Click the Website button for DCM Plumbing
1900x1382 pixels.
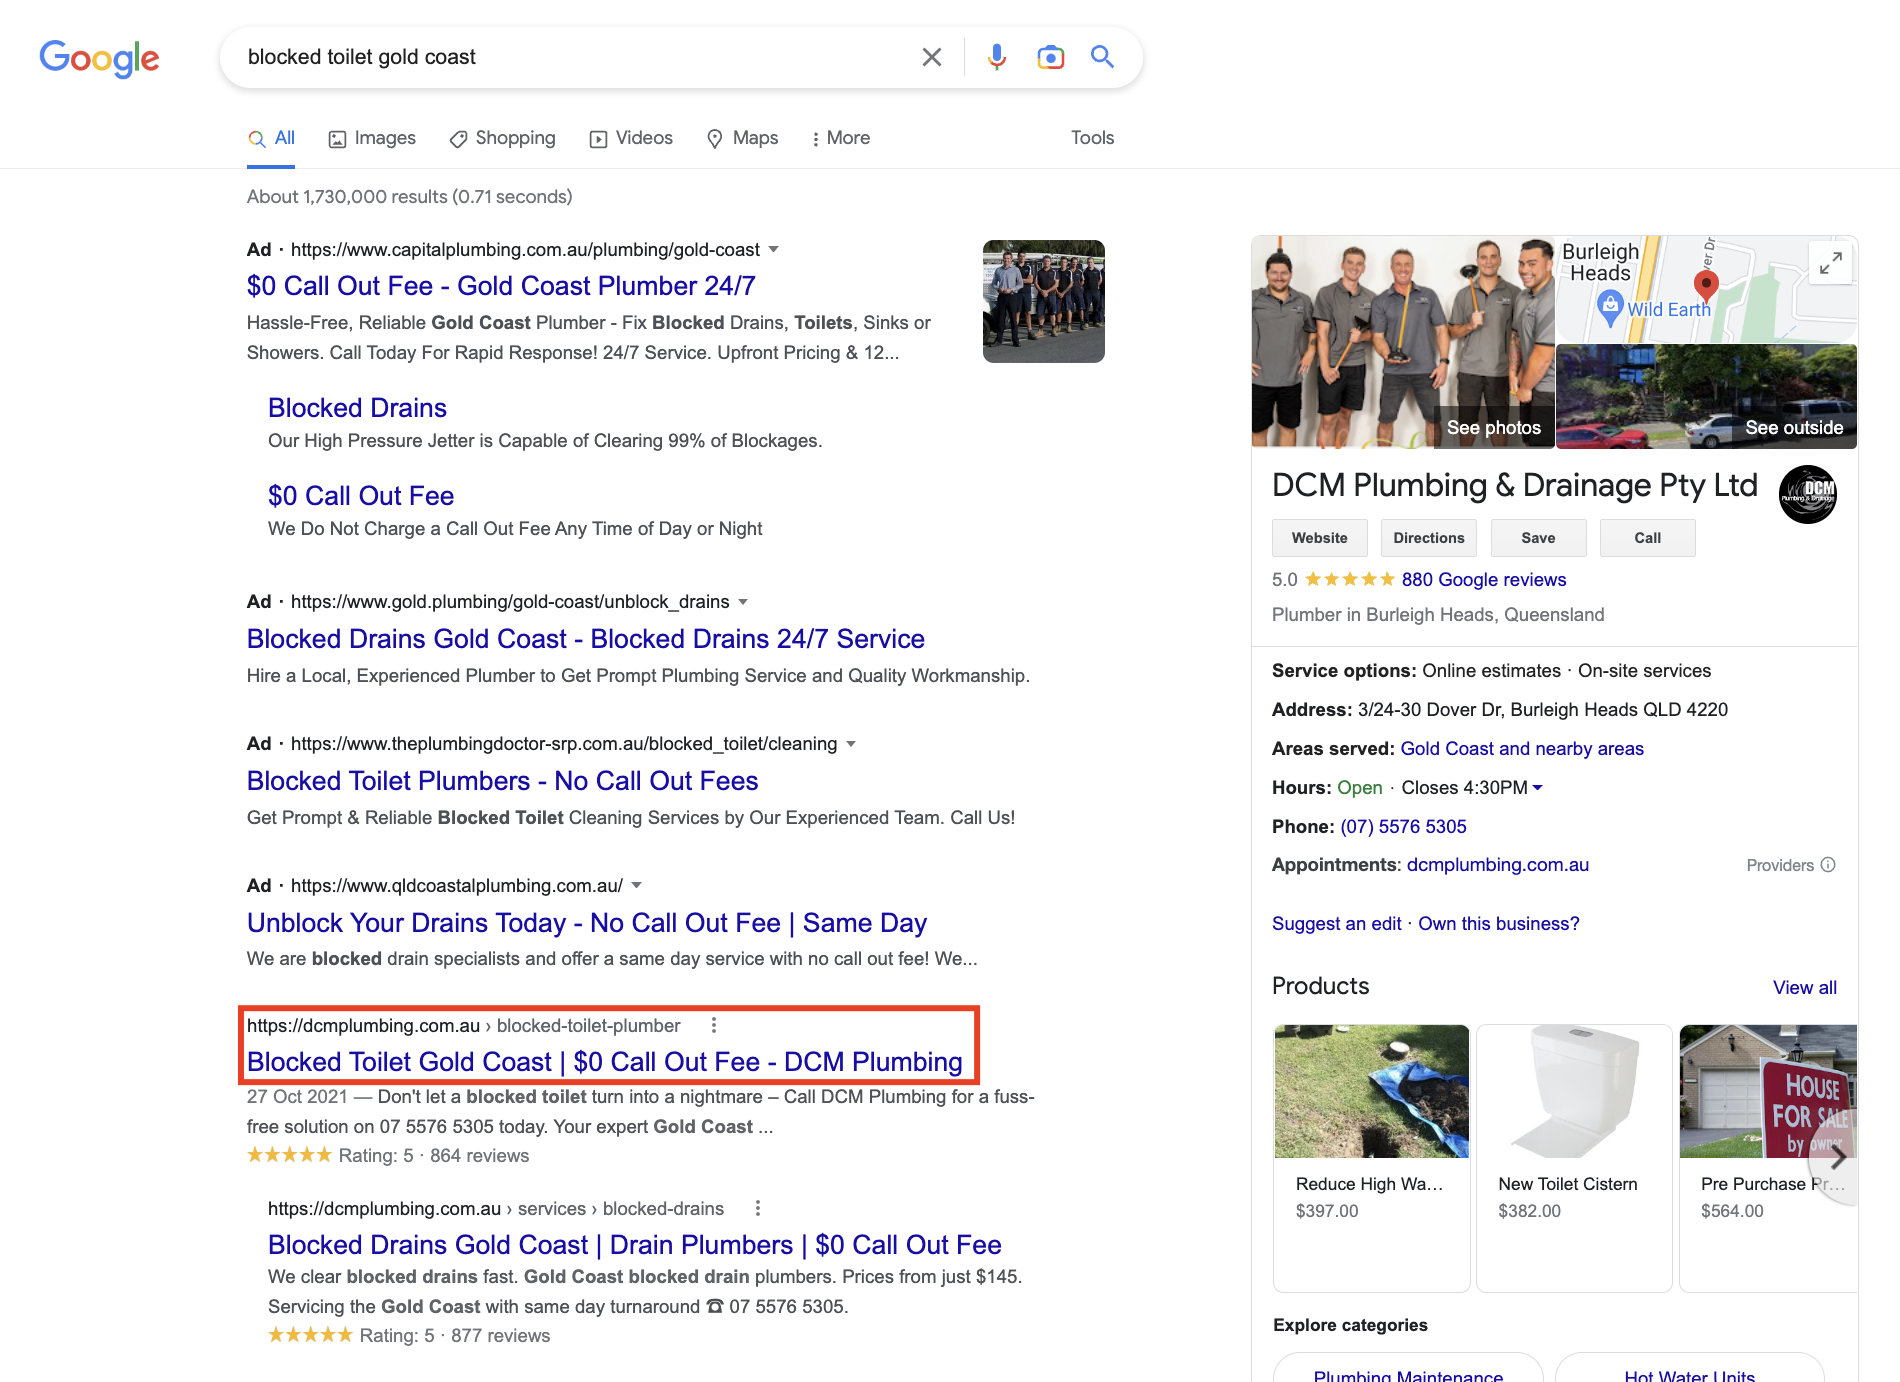pos(1319,538)
